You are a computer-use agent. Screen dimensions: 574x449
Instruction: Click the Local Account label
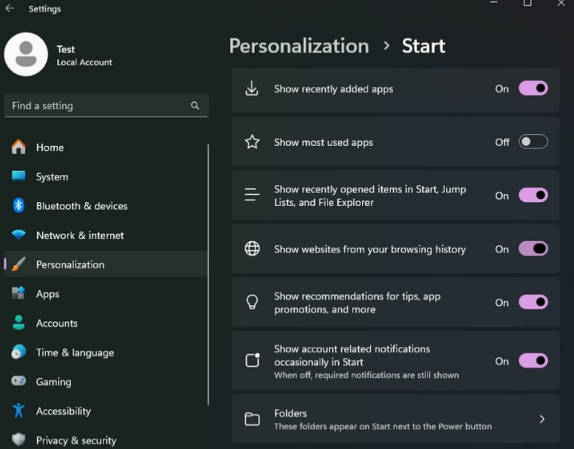(x=84, y=63)
